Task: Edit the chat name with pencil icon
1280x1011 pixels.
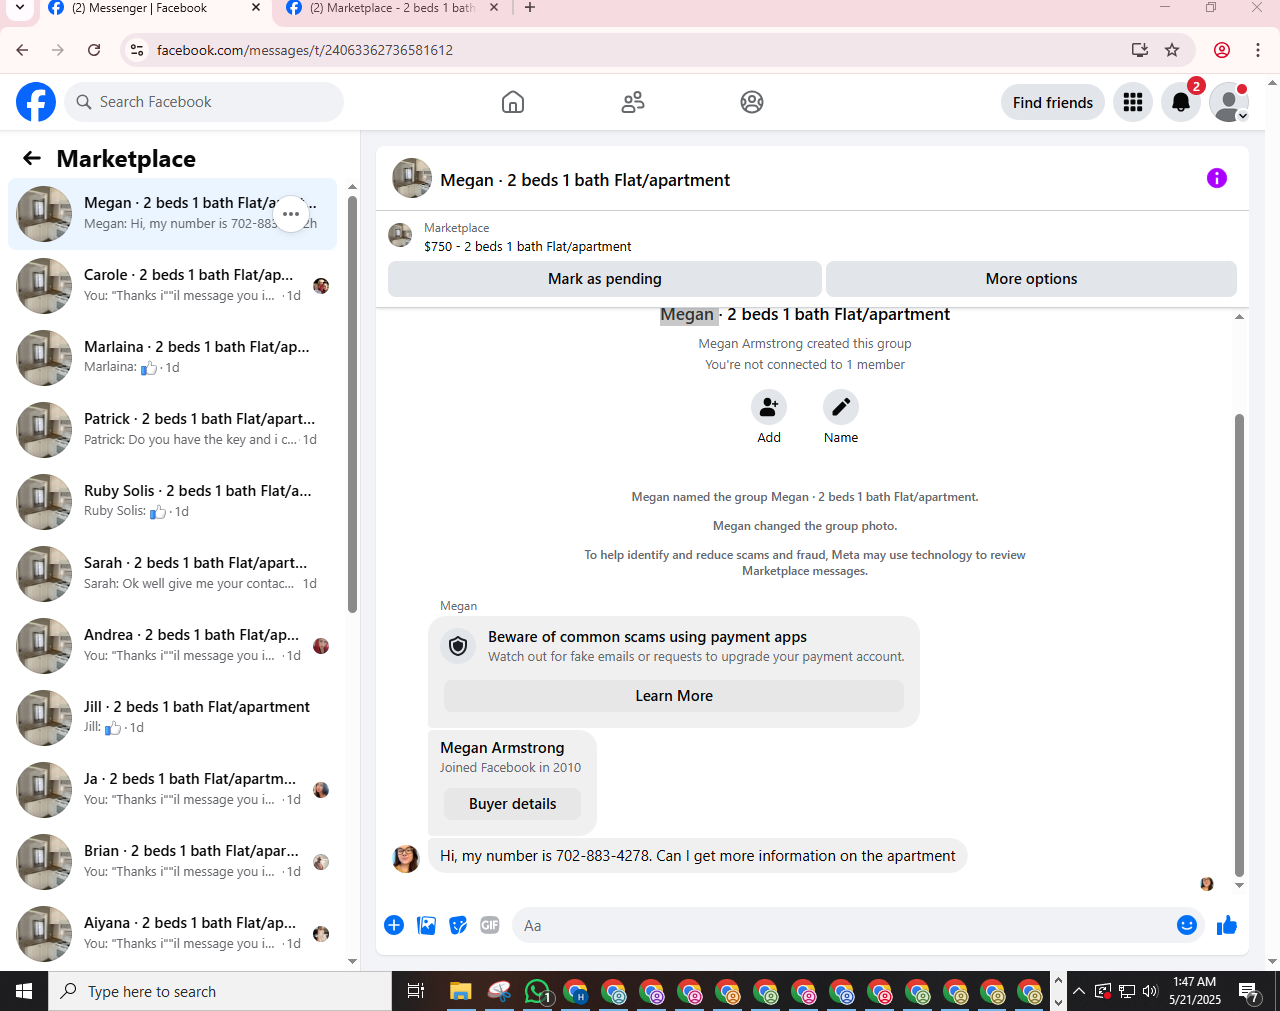Action: (x=841, y=407)
